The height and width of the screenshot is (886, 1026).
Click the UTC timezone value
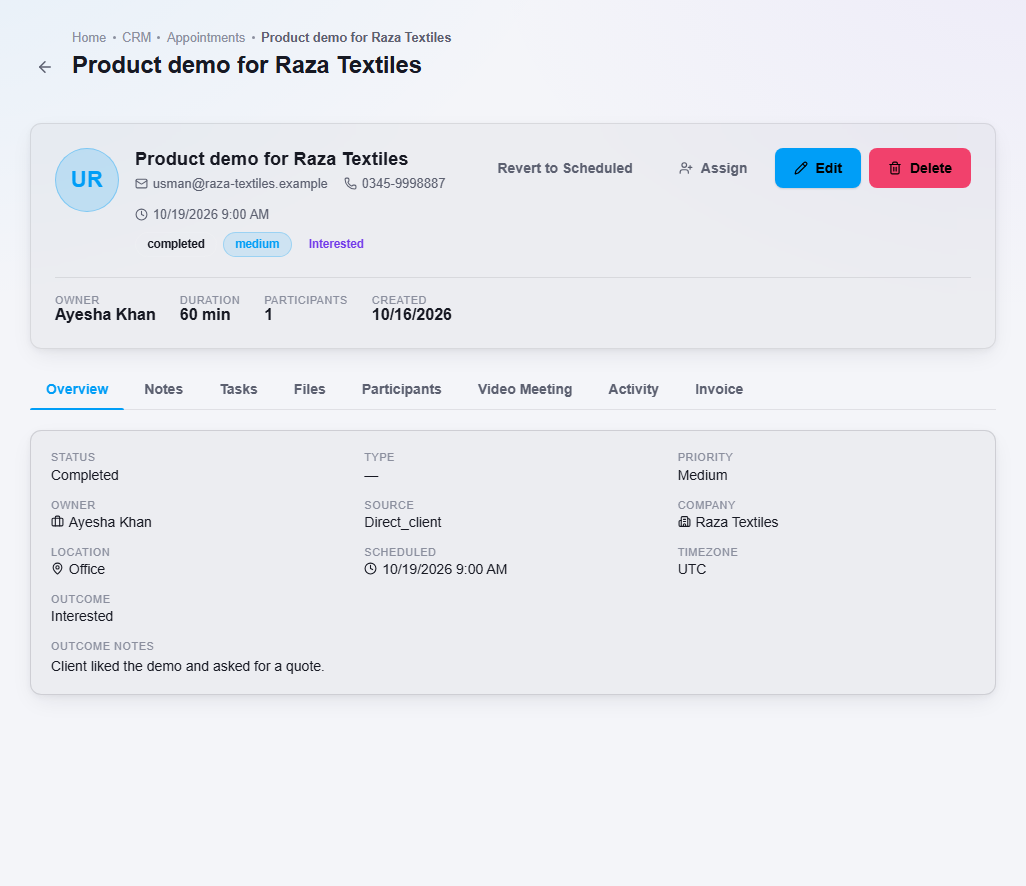pos(692,569)
